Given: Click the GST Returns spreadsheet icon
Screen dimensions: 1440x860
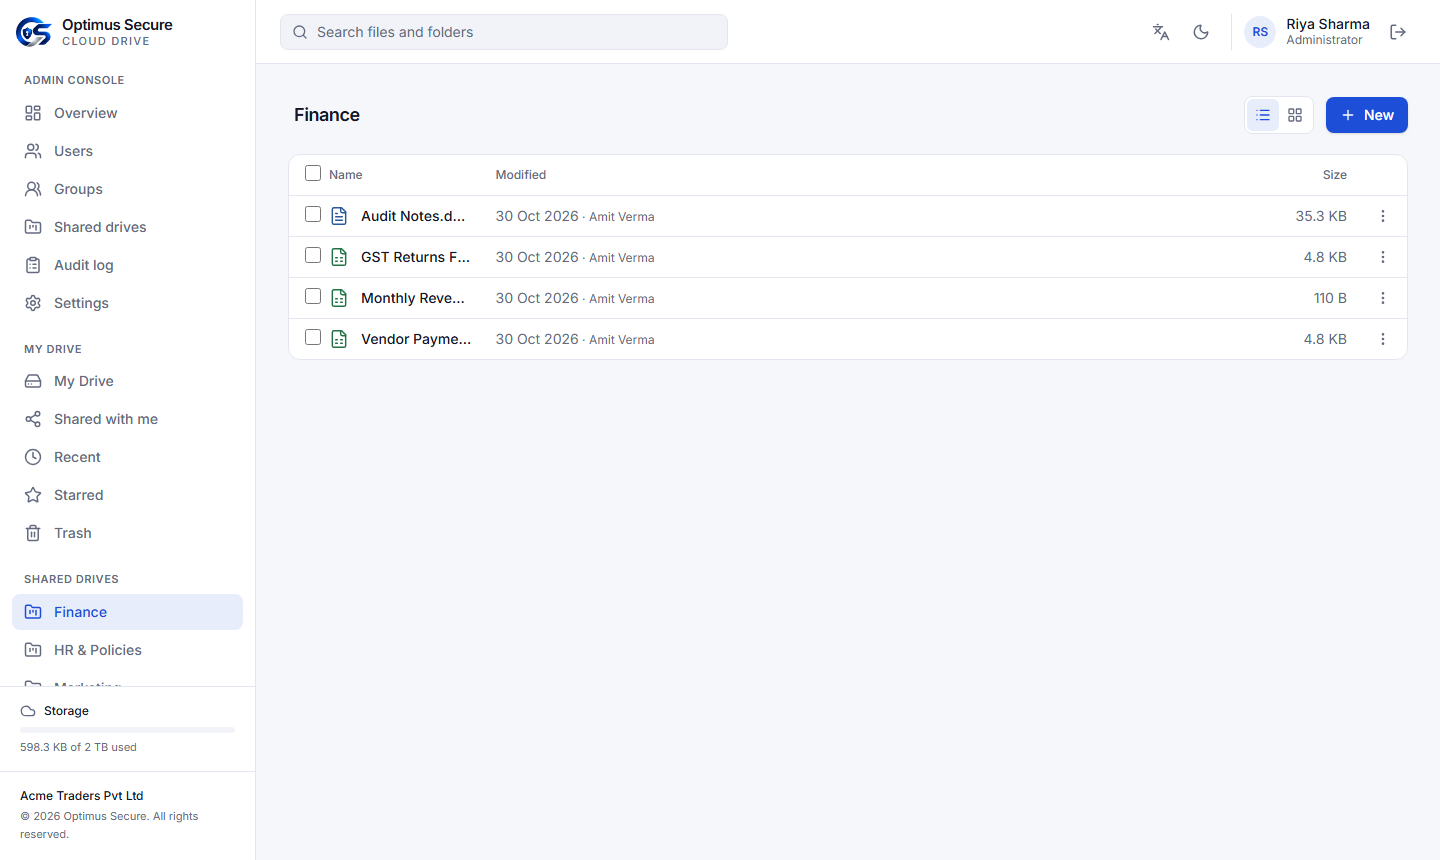Looking at the screenshot, I should point(339,257).
